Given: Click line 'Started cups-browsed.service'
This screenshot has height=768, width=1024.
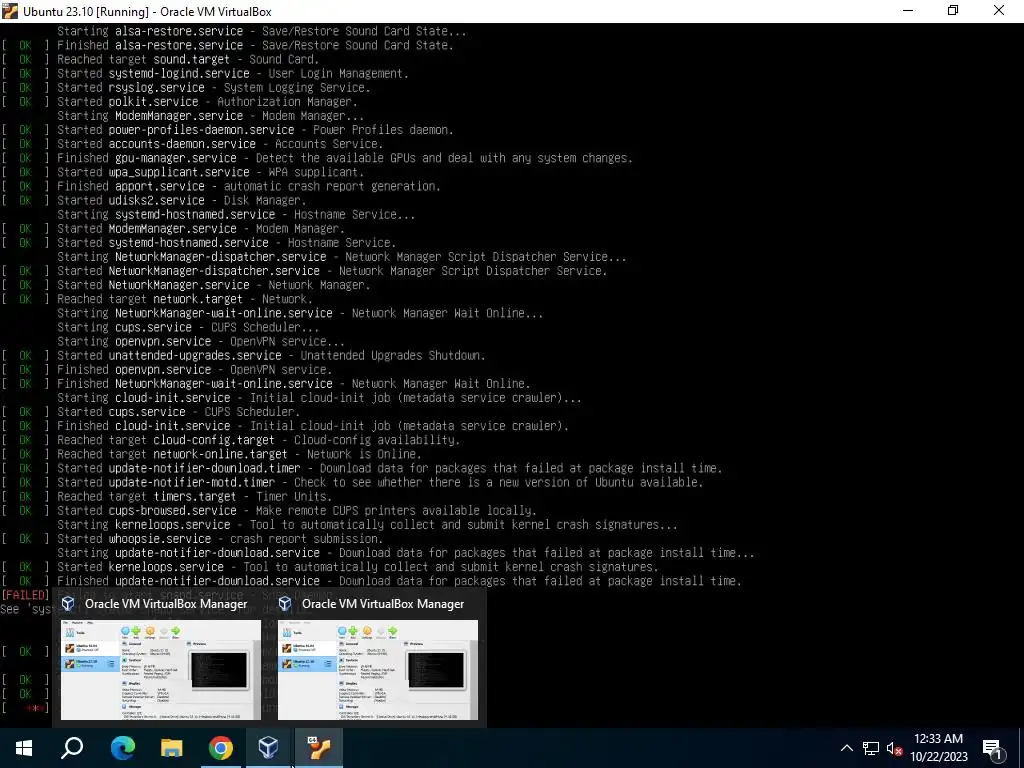Looking at the screenshot, I should 296,511.
